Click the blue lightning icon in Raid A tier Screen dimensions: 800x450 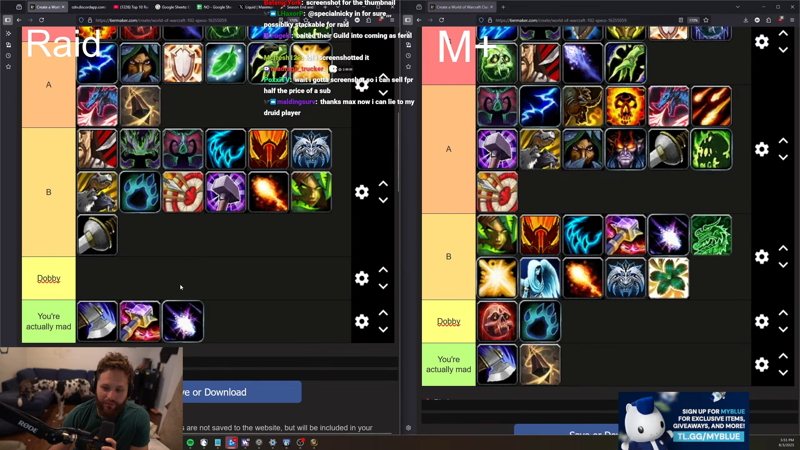coord(97,63)
